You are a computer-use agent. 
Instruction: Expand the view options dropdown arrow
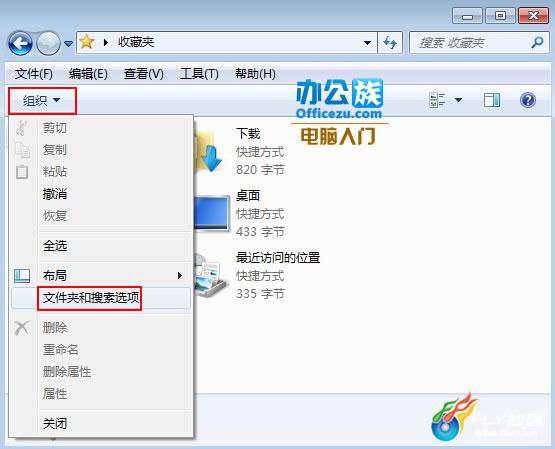click(x=458, y=100)
